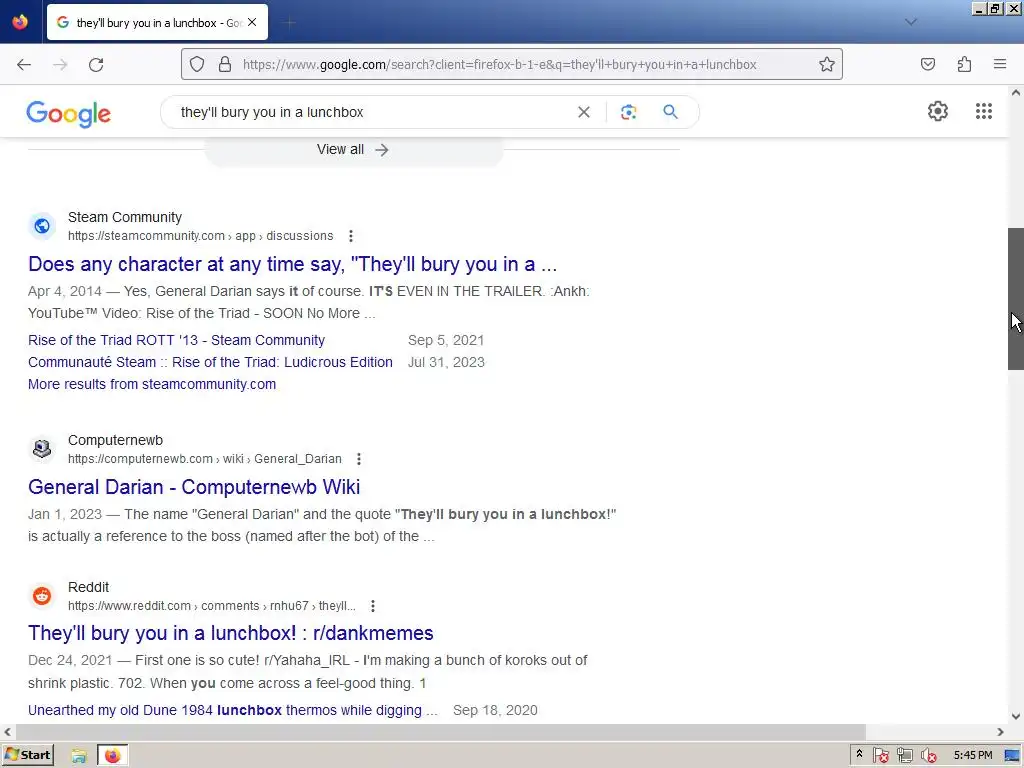Open the tracking protection shield icon
The width and height of the screenshot is (1024, 768).
coord(197,65)
